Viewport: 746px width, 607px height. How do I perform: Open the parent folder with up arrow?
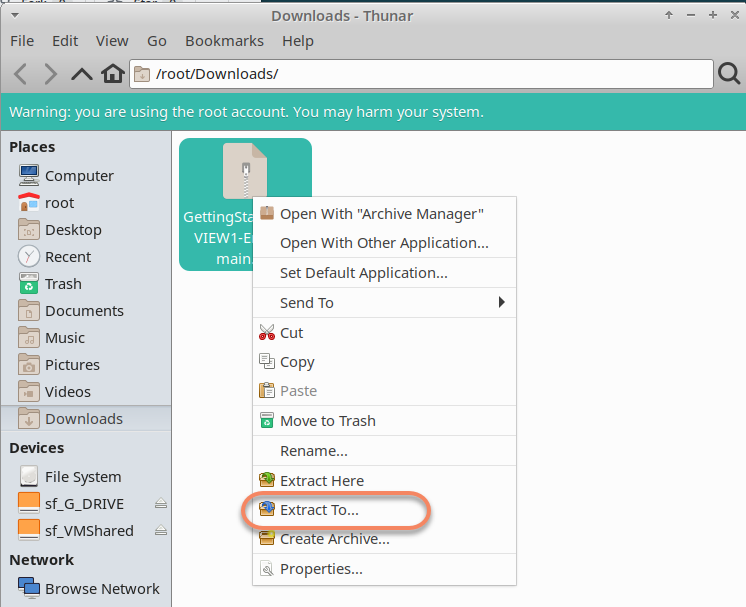pos(82,74)
